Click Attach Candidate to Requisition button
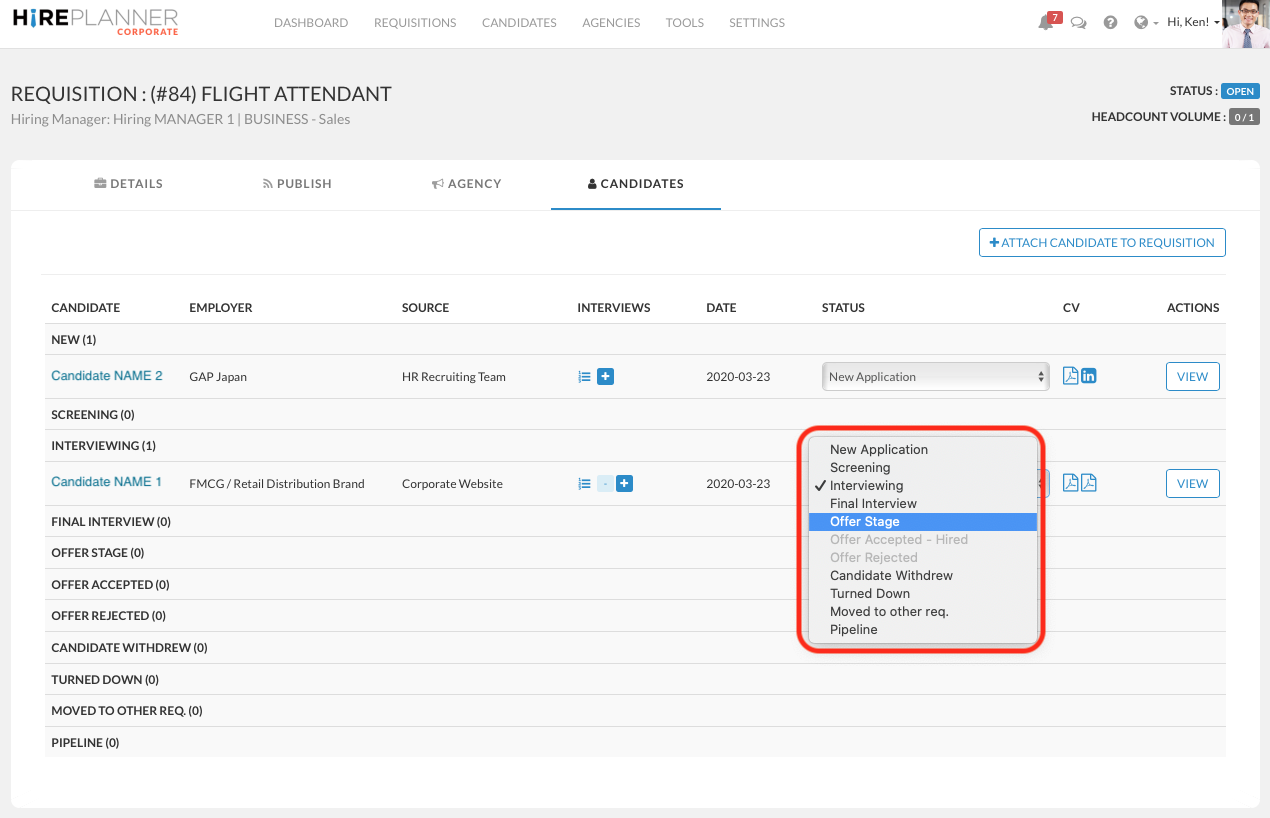Screen dimensions: 1270x818 1102,243
